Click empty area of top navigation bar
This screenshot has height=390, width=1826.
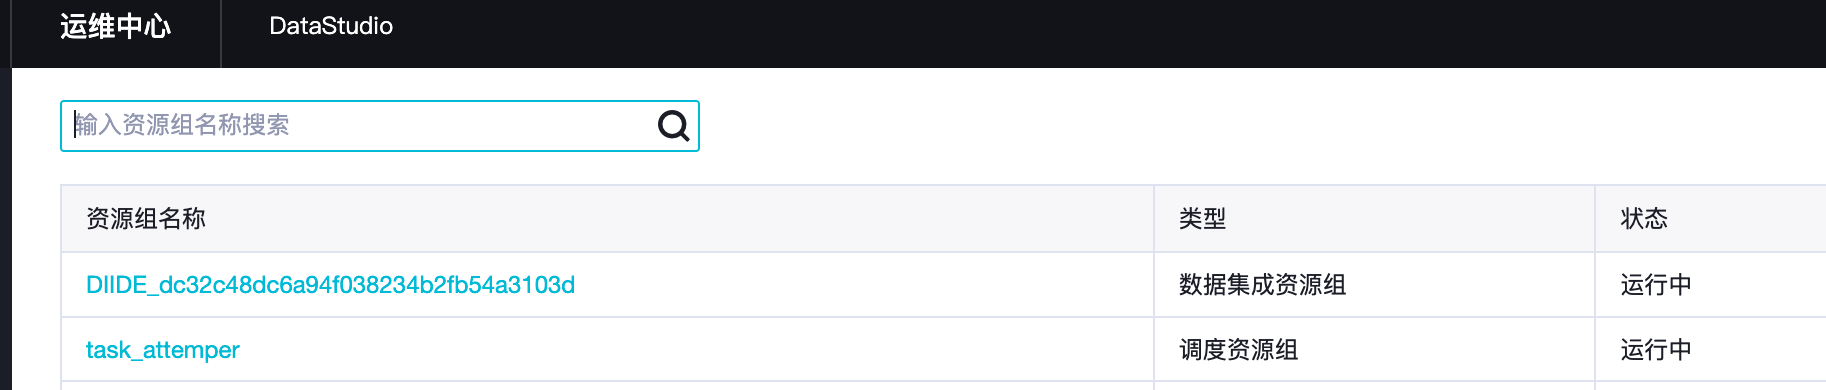point(1100,33)
